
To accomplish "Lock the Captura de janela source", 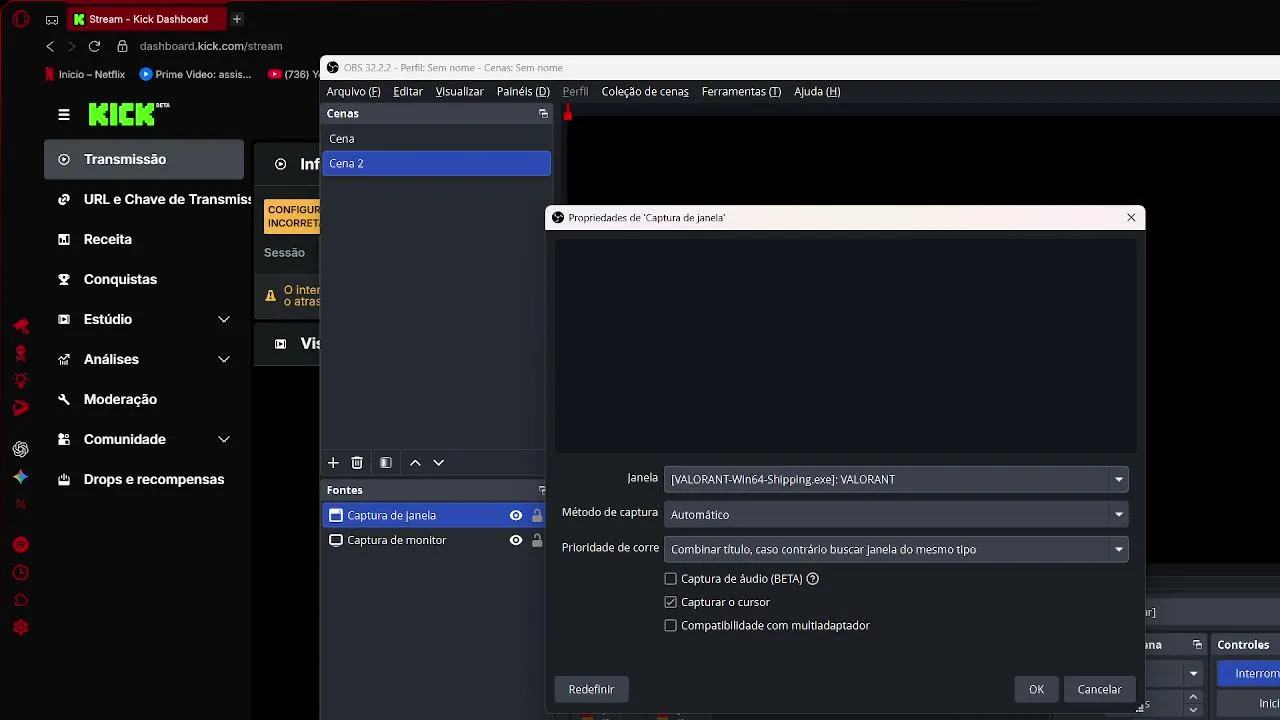I will click(537, 516).
